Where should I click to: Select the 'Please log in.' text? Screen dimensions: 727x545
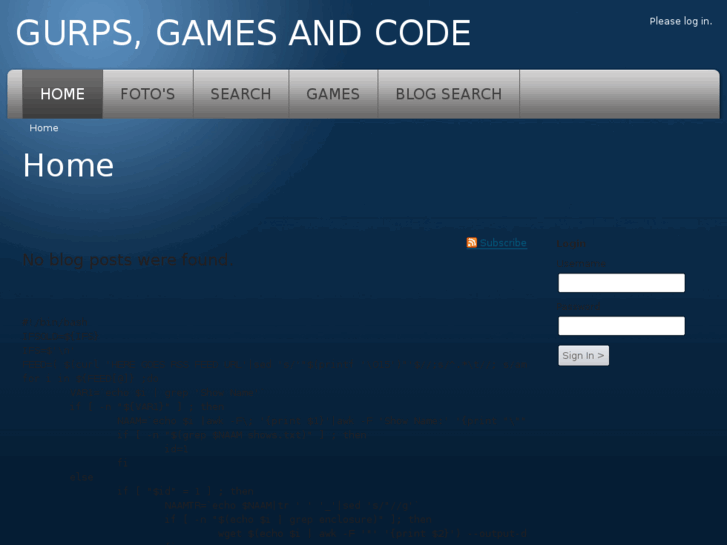pos(681,21)
